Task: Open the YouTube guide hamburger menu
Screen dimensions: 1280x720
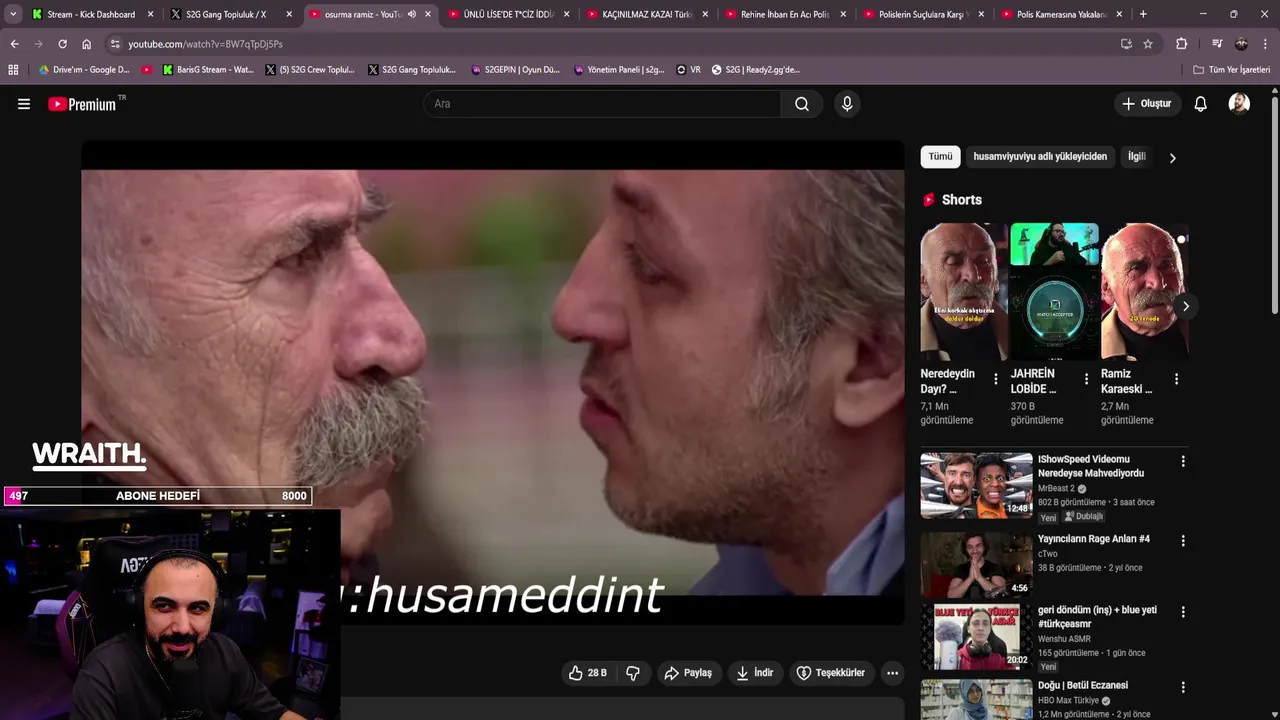Action: click(24, 104)
